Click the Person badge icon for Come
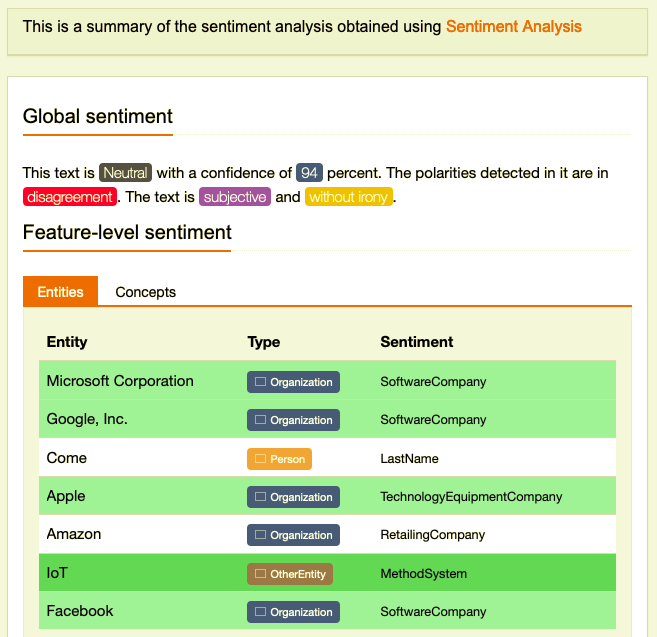The width and height of the screenshot is (657, 637). click(260, 459)
